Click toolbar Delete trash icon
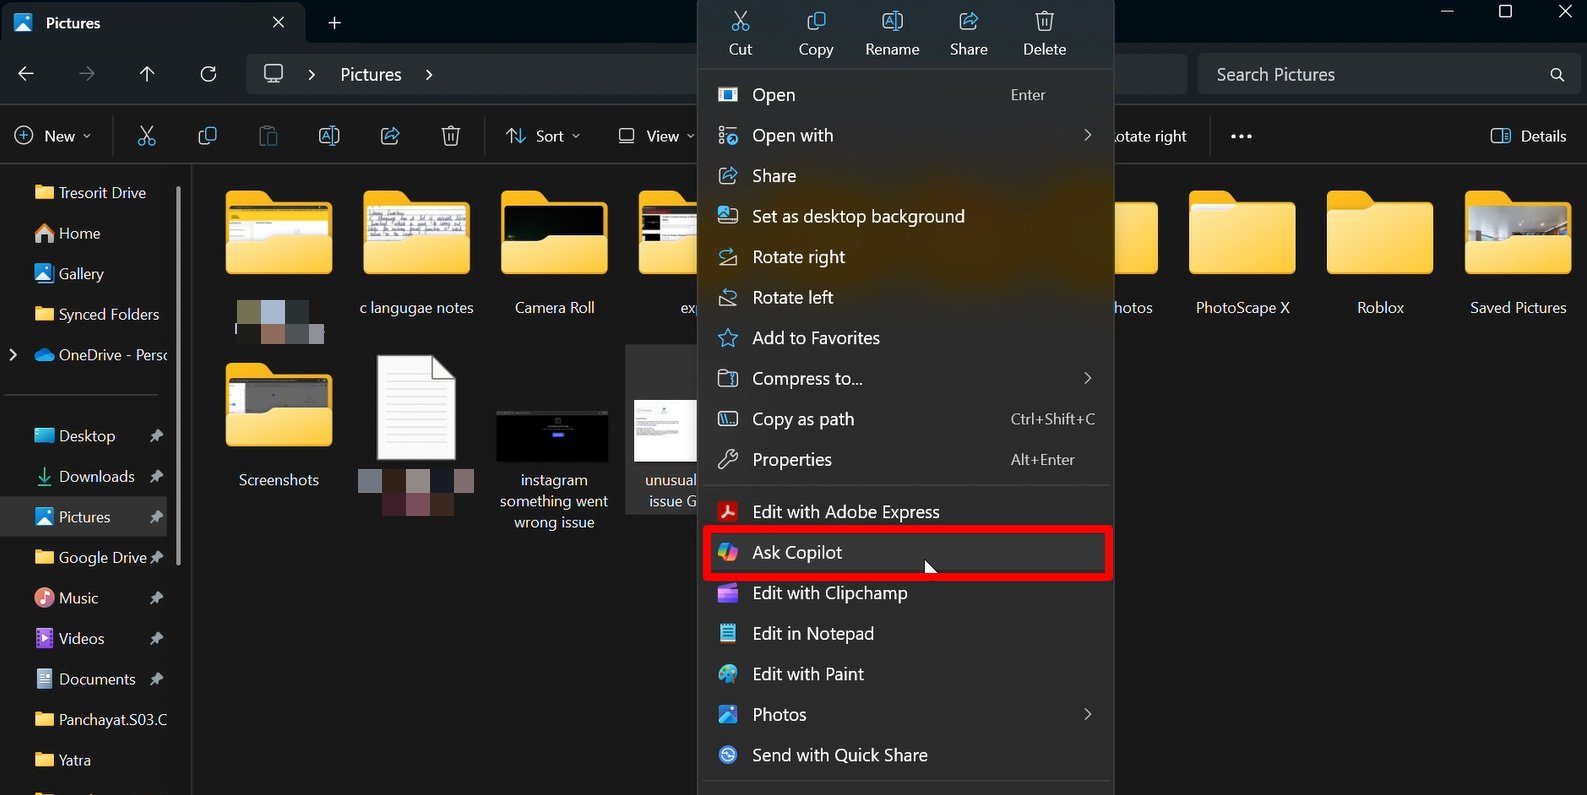Screen dimensions: 1587x795 [x=451, y=136]
